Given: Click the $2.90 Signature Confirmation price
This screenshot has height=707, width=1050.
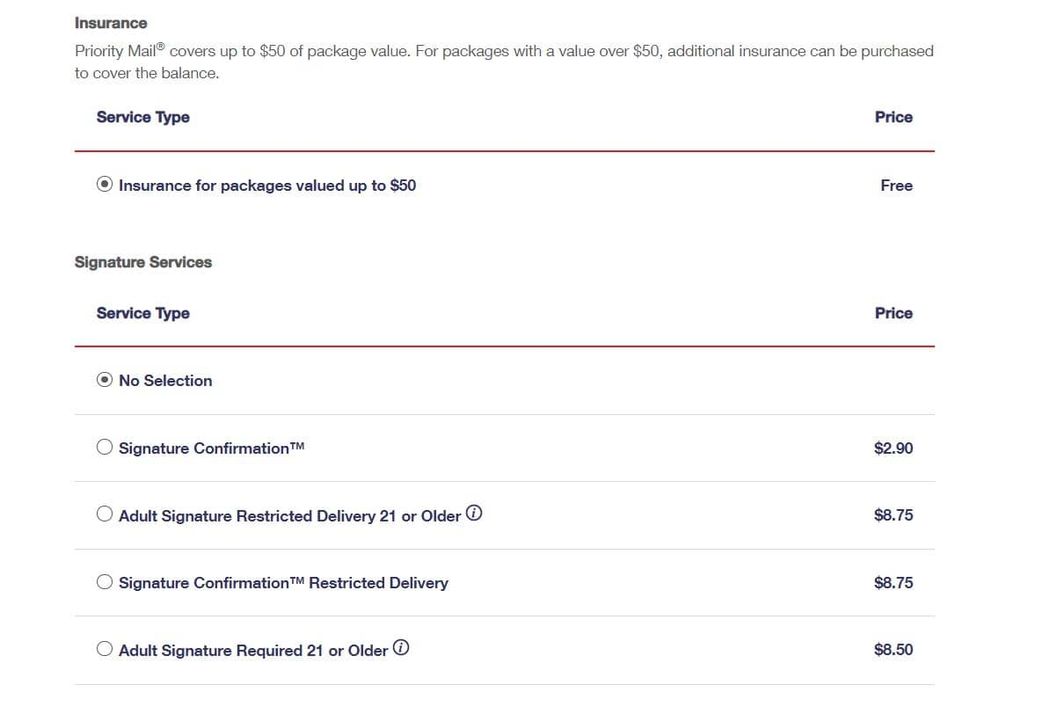Looking at the screenshot, I should [x=893, y=448].
